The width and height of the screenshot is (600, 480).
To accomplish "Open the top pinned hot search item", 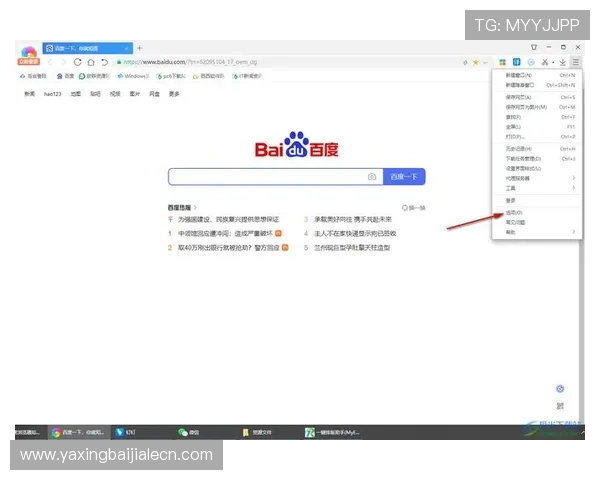I will click(228, 219).
